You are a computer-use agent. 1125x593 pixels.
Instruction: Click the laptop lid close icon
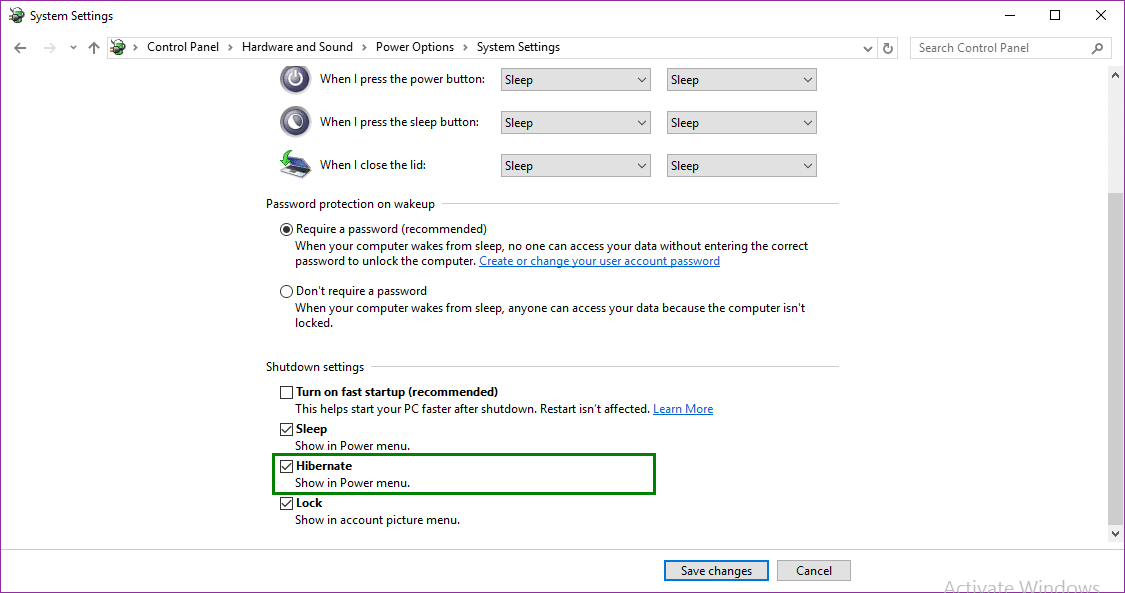295,164
